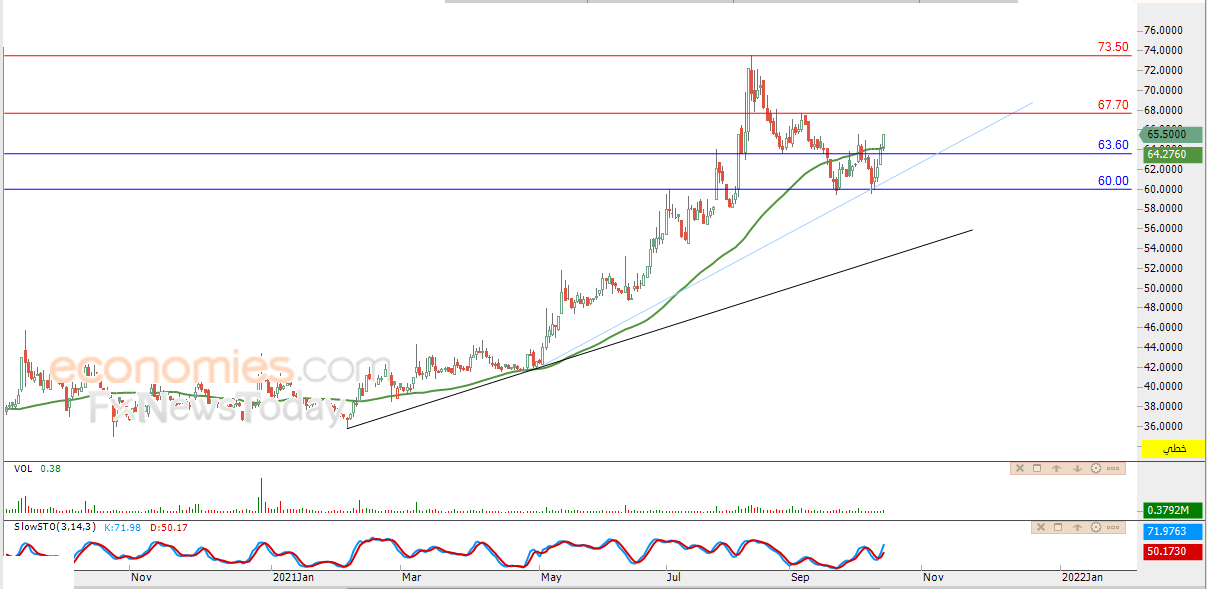Maximize the VOL indicator panel
The width and height of the screenshot is (1207, 589).
tap(1037, 468)
